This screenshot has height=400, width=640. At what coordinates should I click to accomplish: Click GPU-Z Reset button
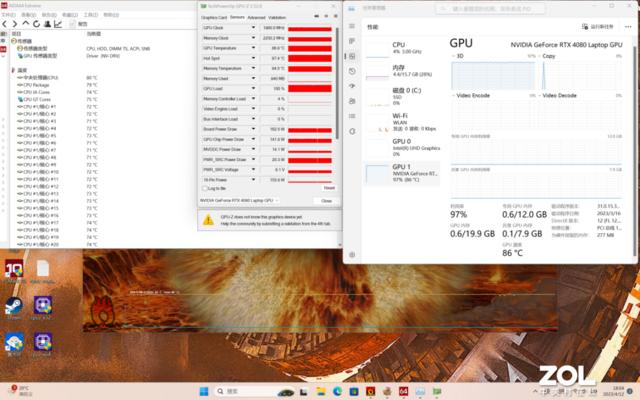coord(329,188)
